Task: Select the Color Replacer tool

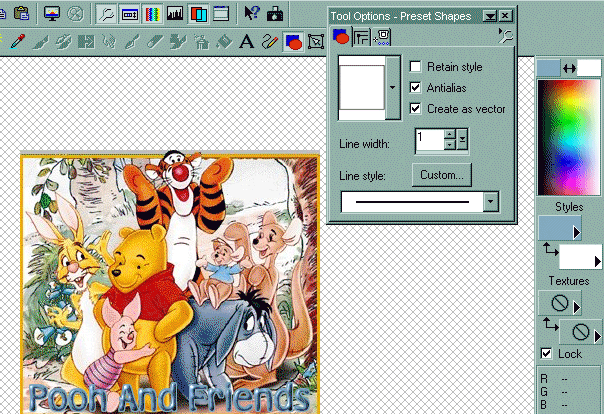Action: tap(86, 42)
